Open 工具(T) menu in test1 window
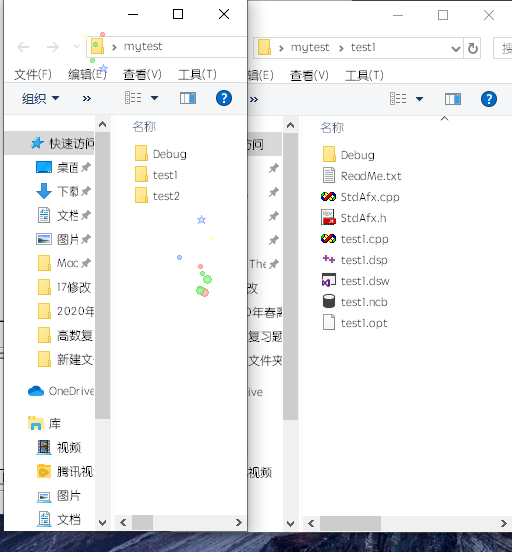The image size is (512, 552). 364,75
